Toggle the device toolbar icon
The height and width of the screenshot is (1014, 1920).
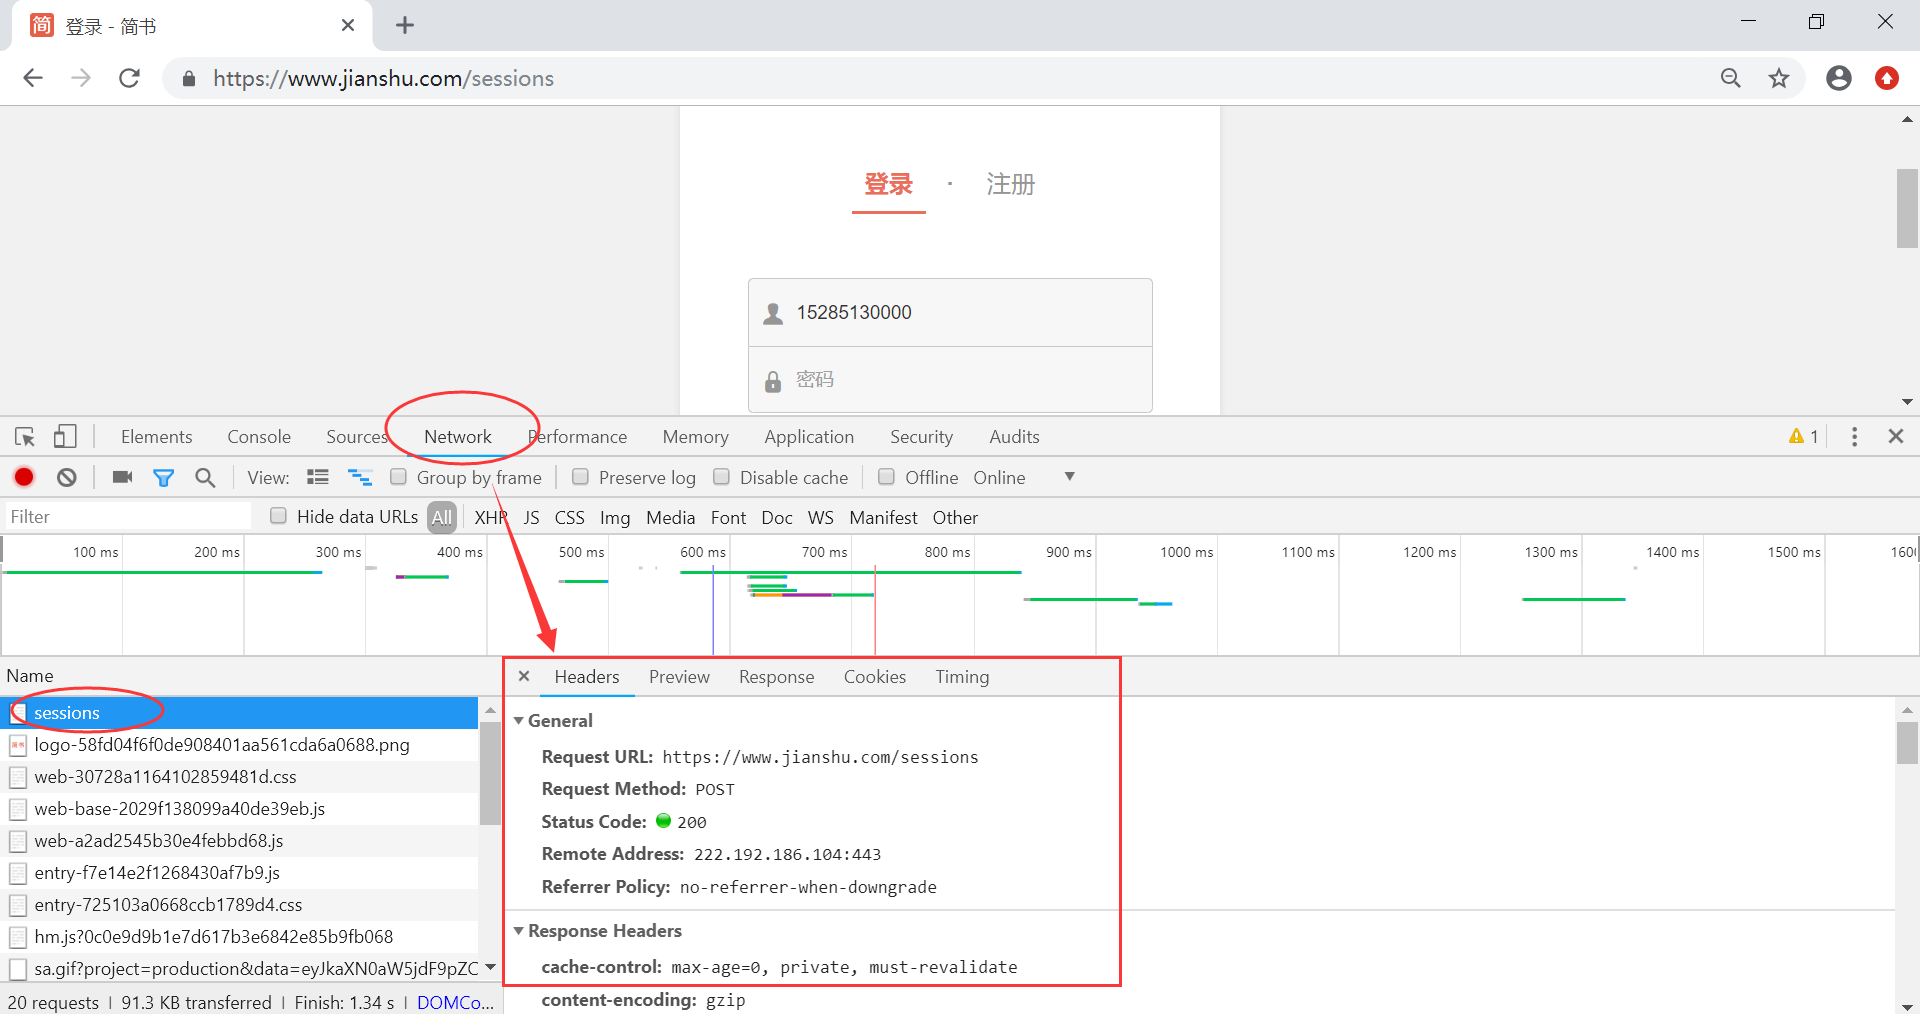(x=65, y=437)
